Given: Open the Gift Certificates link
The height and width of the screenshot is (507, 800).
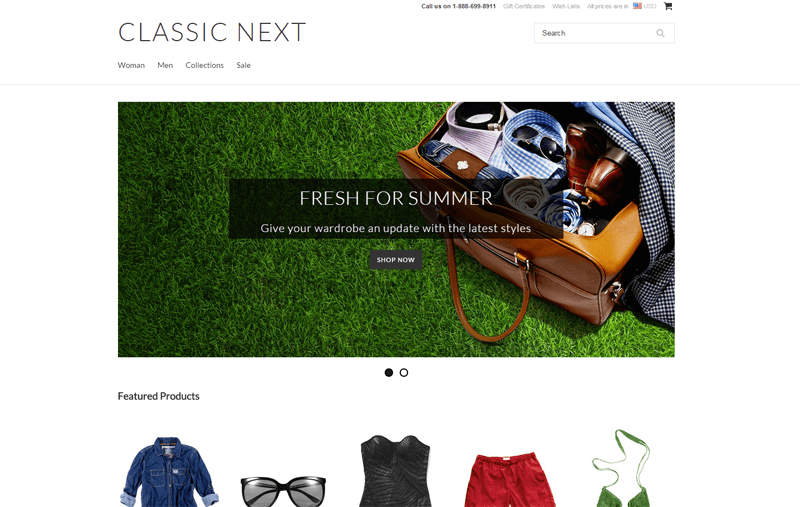Looking at the screenshot, I should point(523,6).
